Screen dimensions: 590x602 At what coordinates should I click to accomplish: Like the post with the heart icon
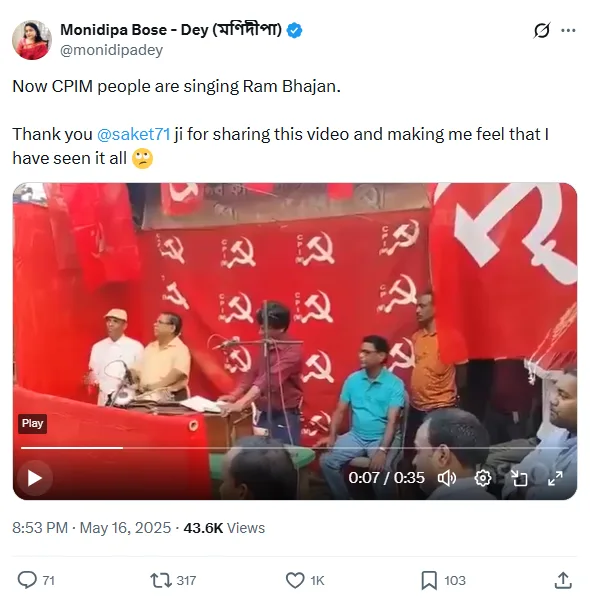pos(295,580)
